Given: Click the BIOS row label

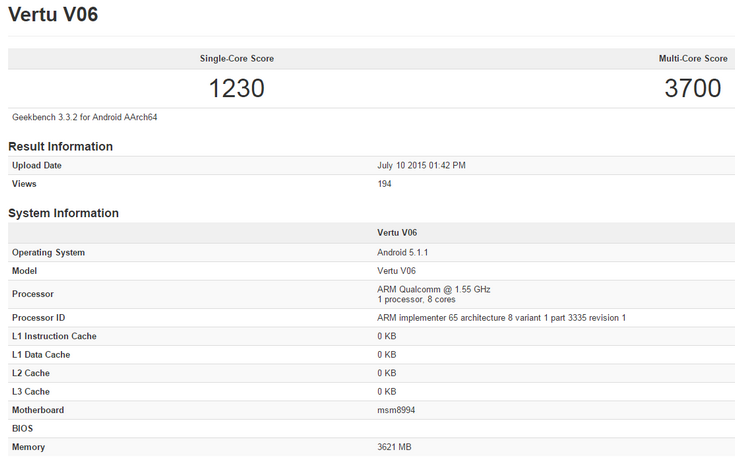Looking at the screenshot, I should 23,428.
